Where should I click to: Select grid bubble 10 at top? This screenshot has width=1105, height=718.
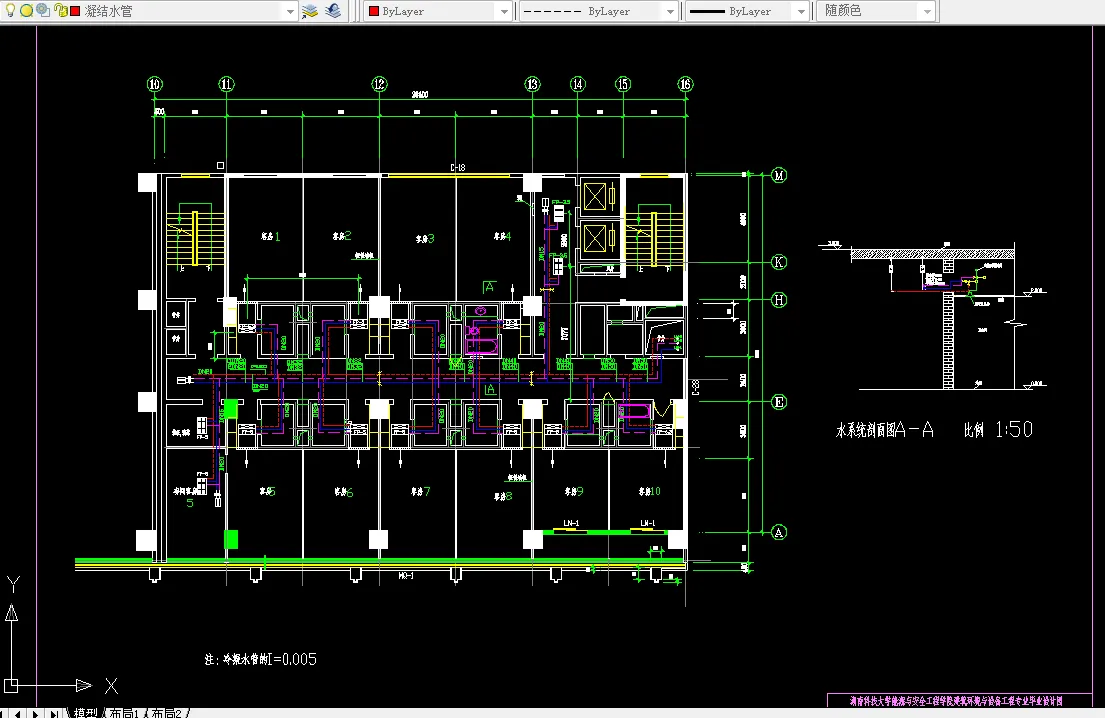[x=154, y=85]
